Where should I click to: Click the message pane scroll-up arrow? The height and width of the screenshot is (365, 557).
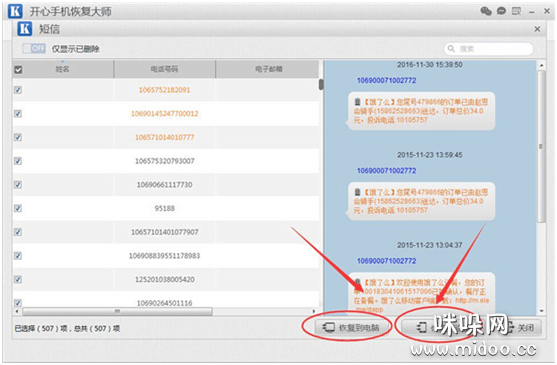(541, 65)
